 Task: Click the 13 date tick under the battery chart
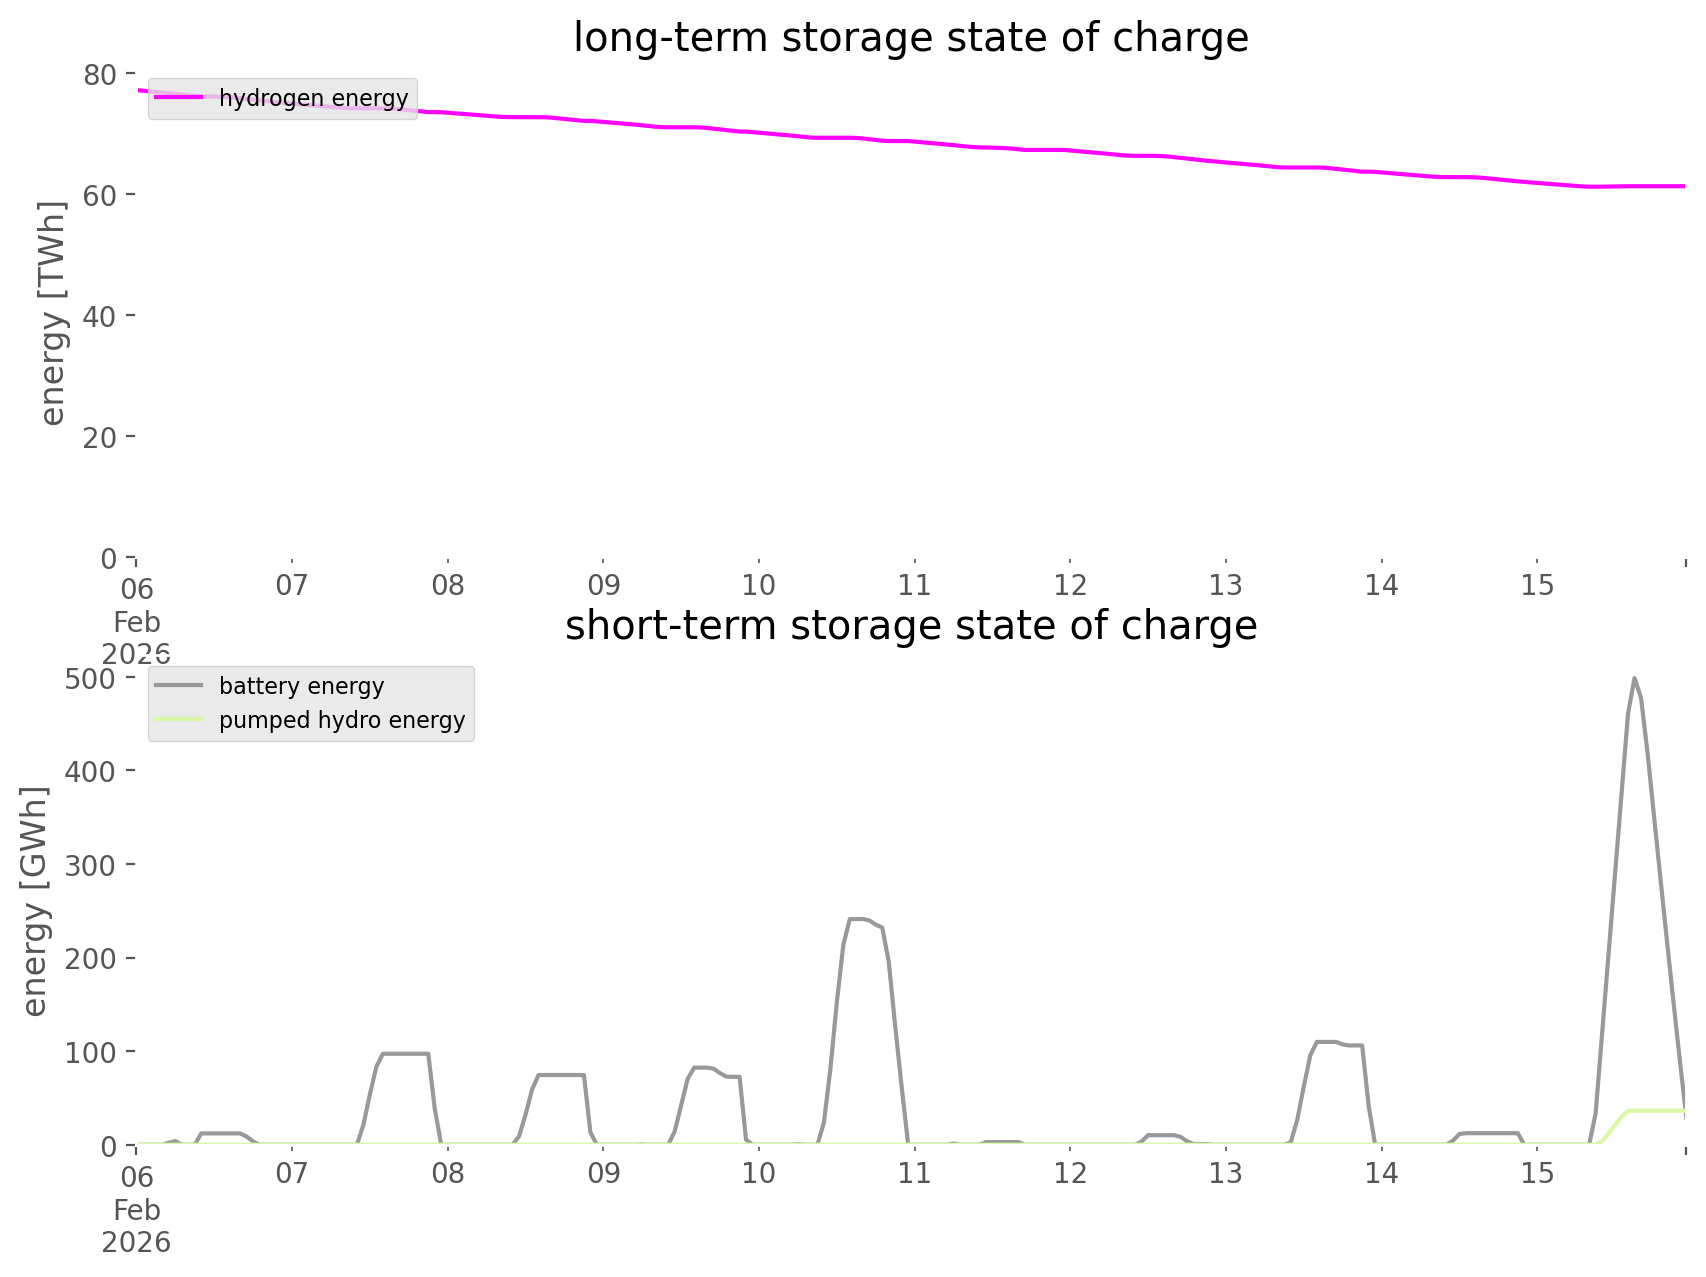tap(1225, 1173)
